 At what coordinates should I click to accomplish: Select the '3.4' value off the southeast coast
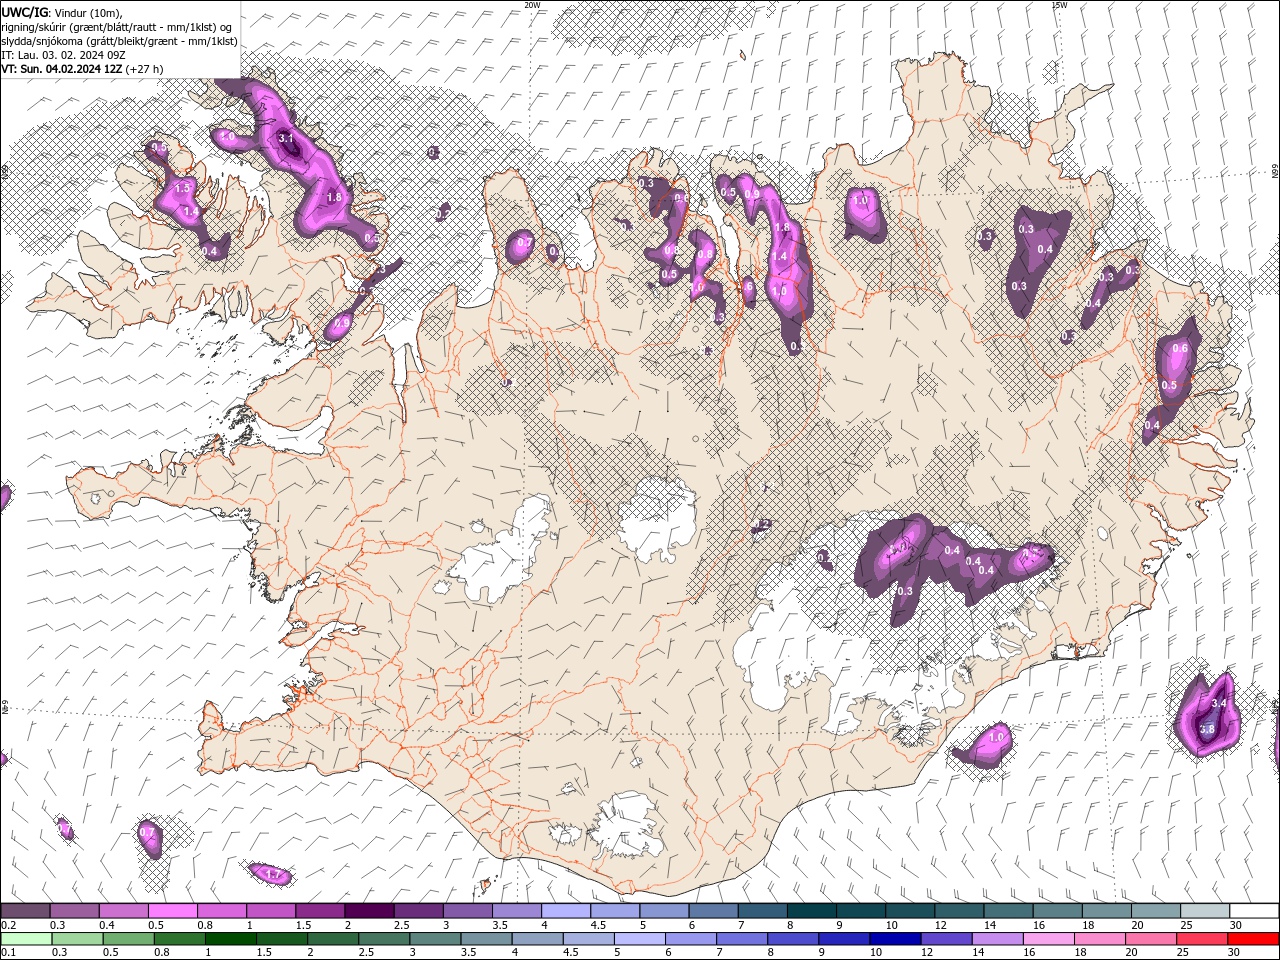tap(1219, 704)
